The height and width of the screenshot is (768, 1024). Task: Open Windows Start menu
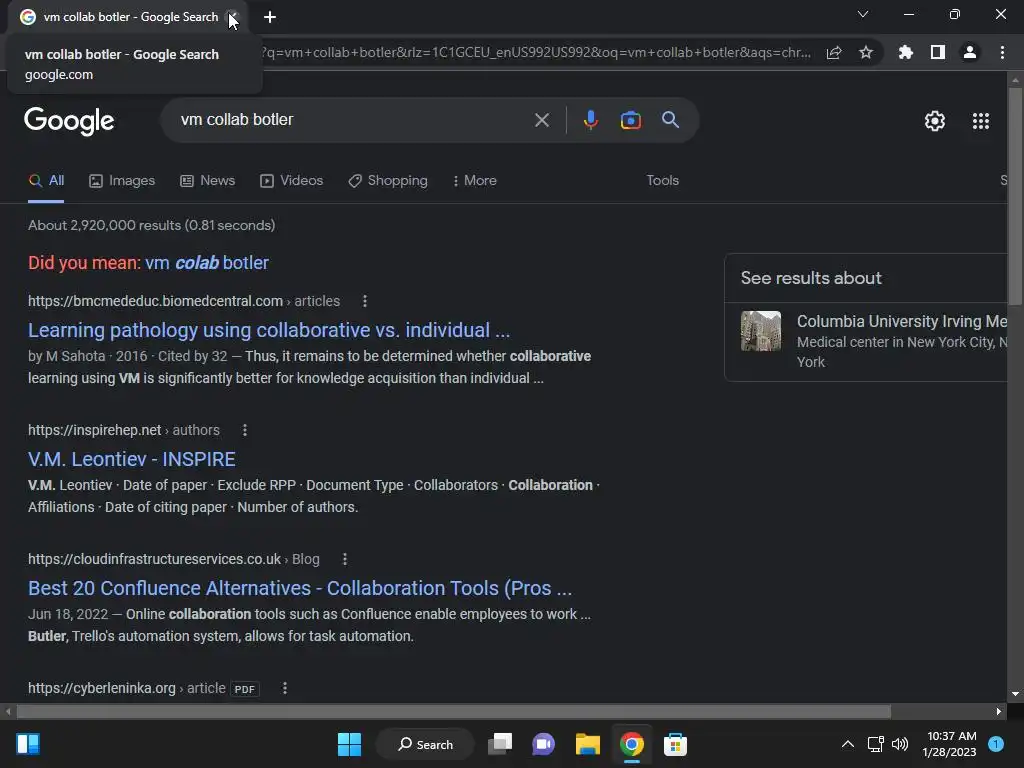point(349,744)
